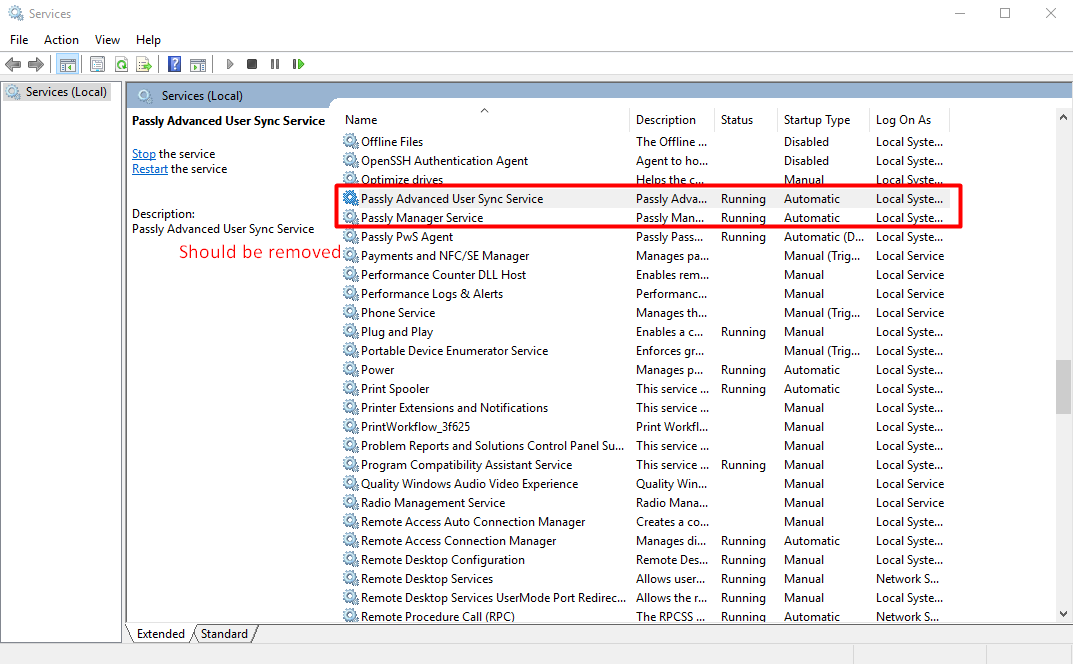Select Remote Desktop Configuration row
The height and width of the screenshot is (664, 1073).
pos(645,559)
